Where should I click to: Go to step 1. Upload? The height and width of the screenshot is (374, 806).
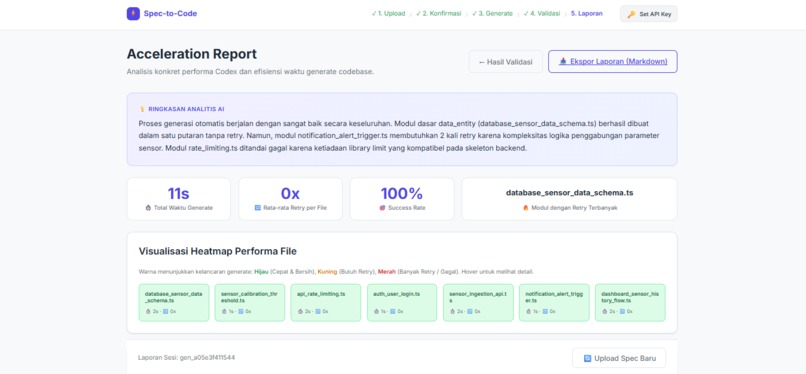388,14
